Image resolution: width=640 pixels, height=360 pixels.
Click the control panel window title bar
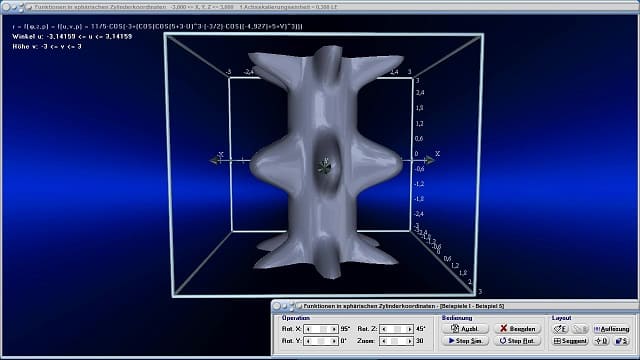click(455, 306)
